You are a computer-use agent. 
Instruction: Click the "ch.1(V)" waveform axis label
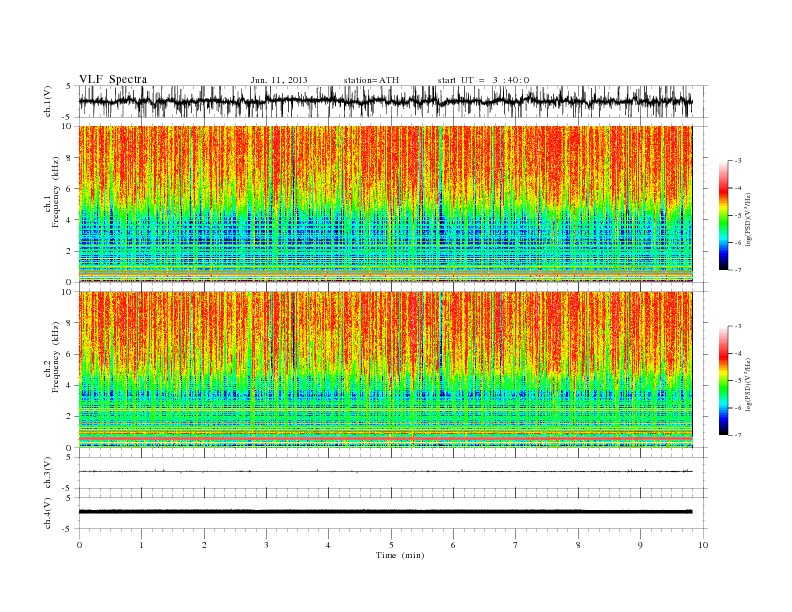tap(48, 101)
